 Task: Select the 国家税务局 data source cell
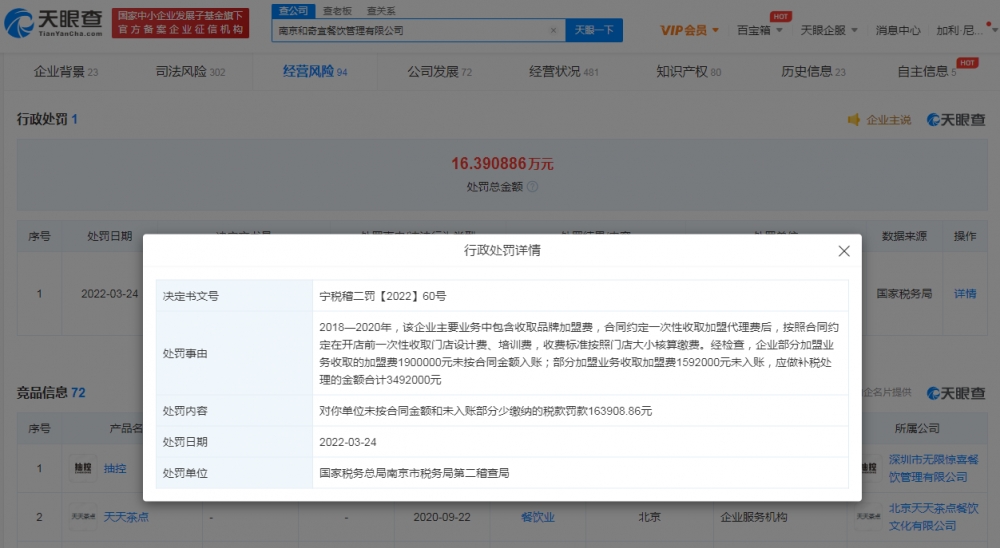[904, 293]
